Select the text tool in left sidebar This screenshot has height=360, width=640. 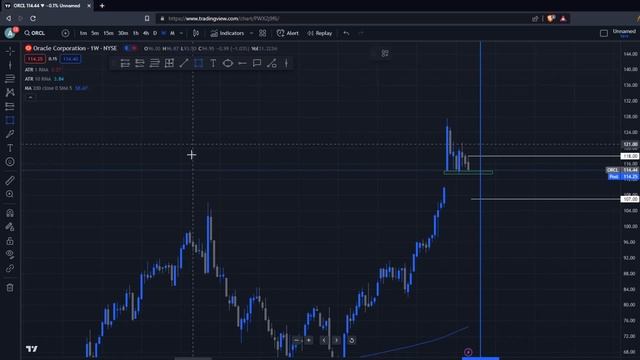tap(10, 148)
